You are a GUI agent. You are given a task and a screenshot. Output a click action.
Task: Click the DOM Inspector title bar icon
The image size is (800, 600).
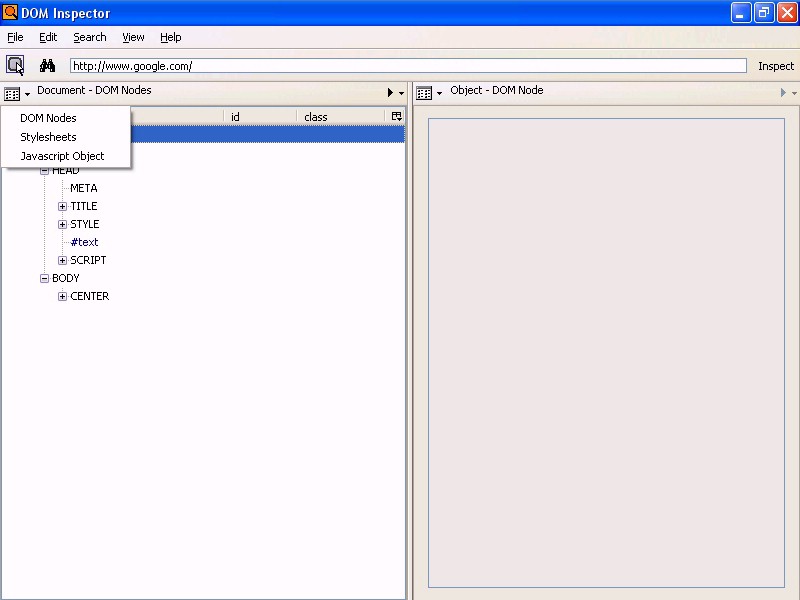pos(10,13)
